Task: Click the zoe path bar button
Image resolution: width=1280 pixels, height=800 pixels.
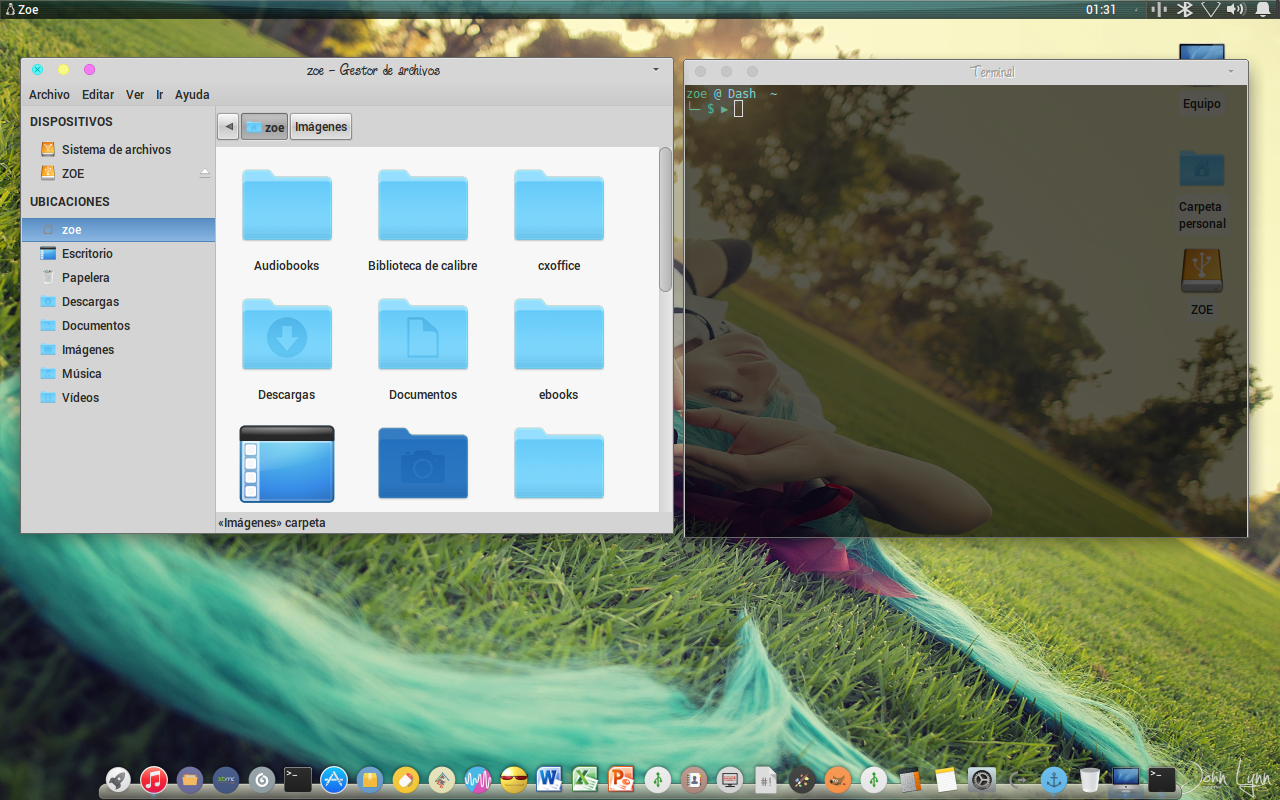Action: (x=265, y=127)
